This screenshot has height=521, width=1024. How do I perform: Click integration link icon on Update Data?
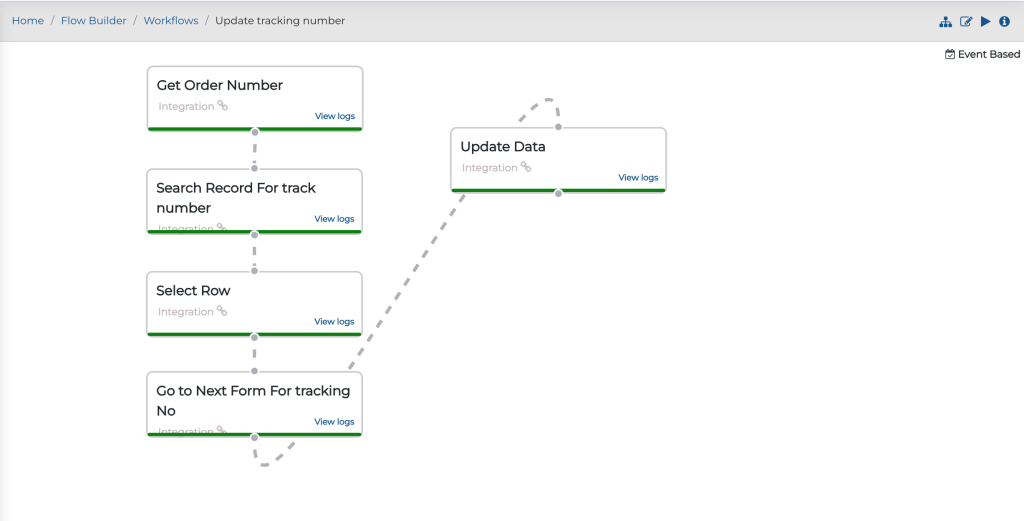pos(526,166)
